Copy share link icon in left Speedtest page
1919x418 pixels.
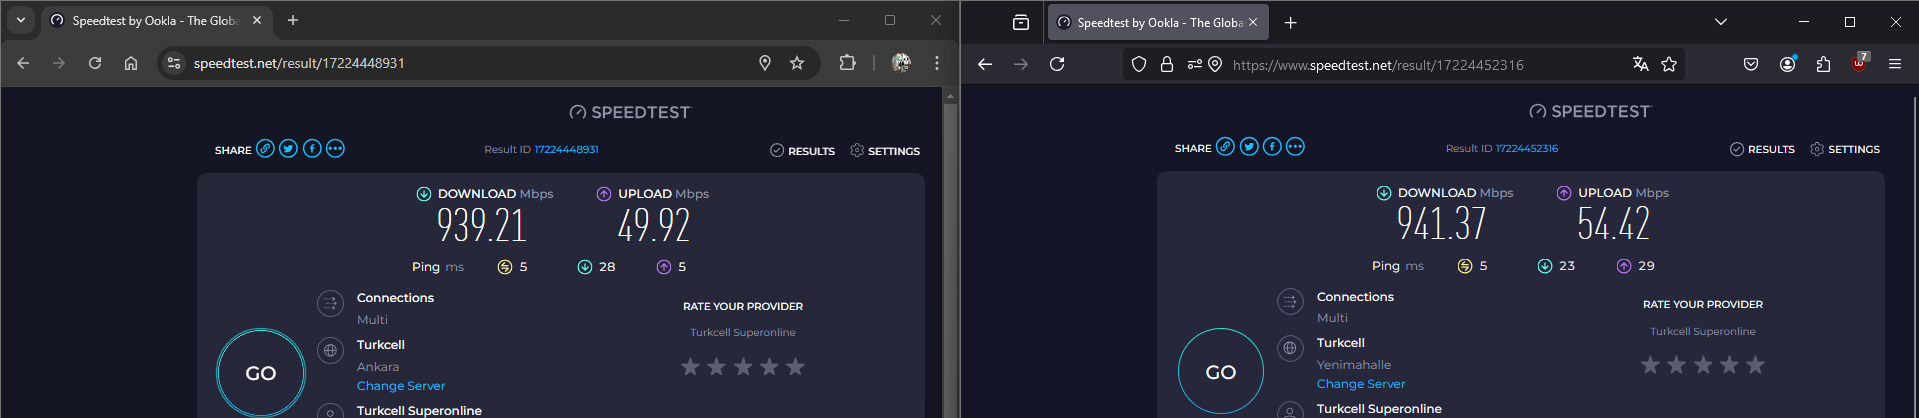coord(265,148)
